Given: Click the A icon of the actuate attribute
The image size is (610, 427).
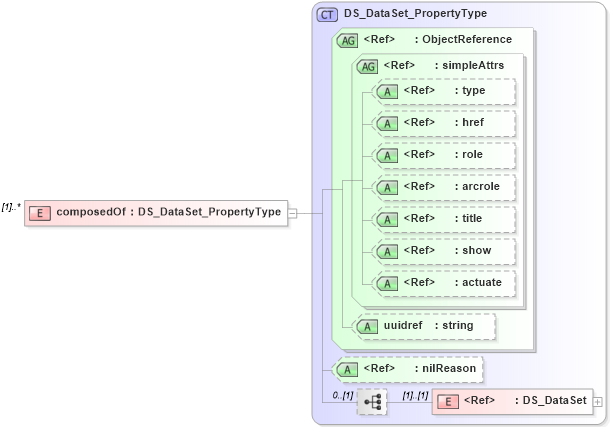Looking at the screenshot, I should click(x=387, y=284).
